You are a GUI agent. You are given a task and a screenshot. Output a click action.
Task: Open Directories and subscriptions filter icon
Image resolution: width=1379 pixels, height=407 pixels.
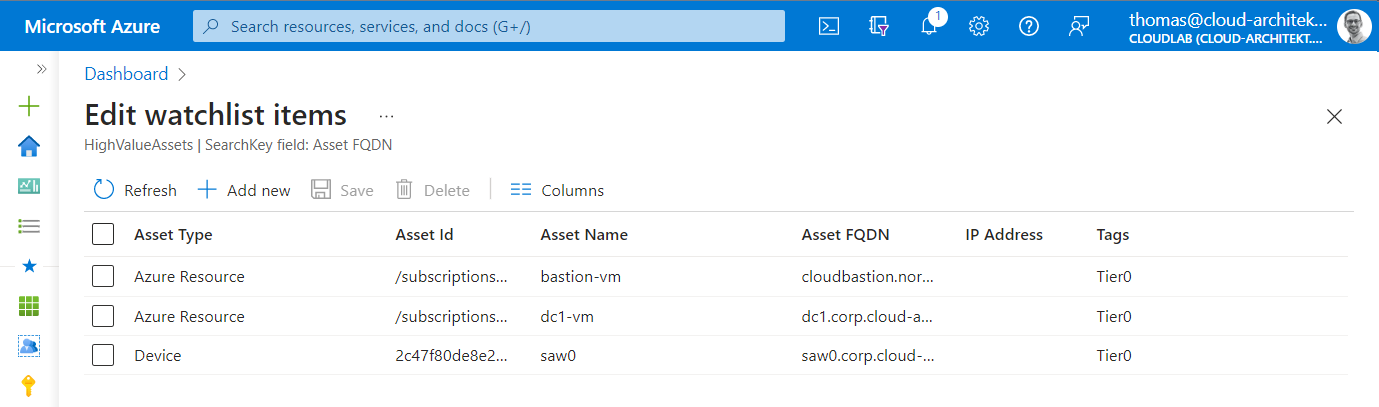(x=879, y=27)
